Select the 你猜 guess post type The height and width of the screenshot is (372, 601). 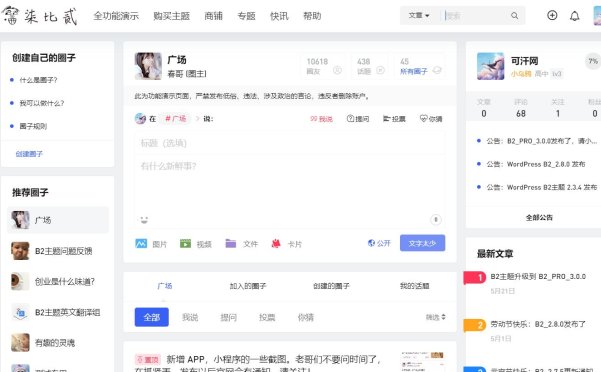click(x=431, y=119)
